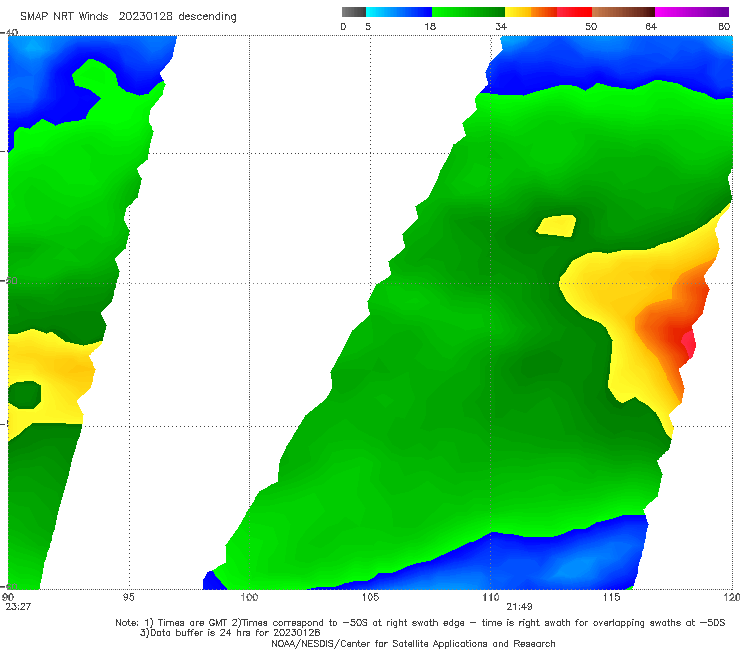This screenshot has height=650, width=740.
Task: Click the swath time "21:49"
Action: click(x=520, y=607)
